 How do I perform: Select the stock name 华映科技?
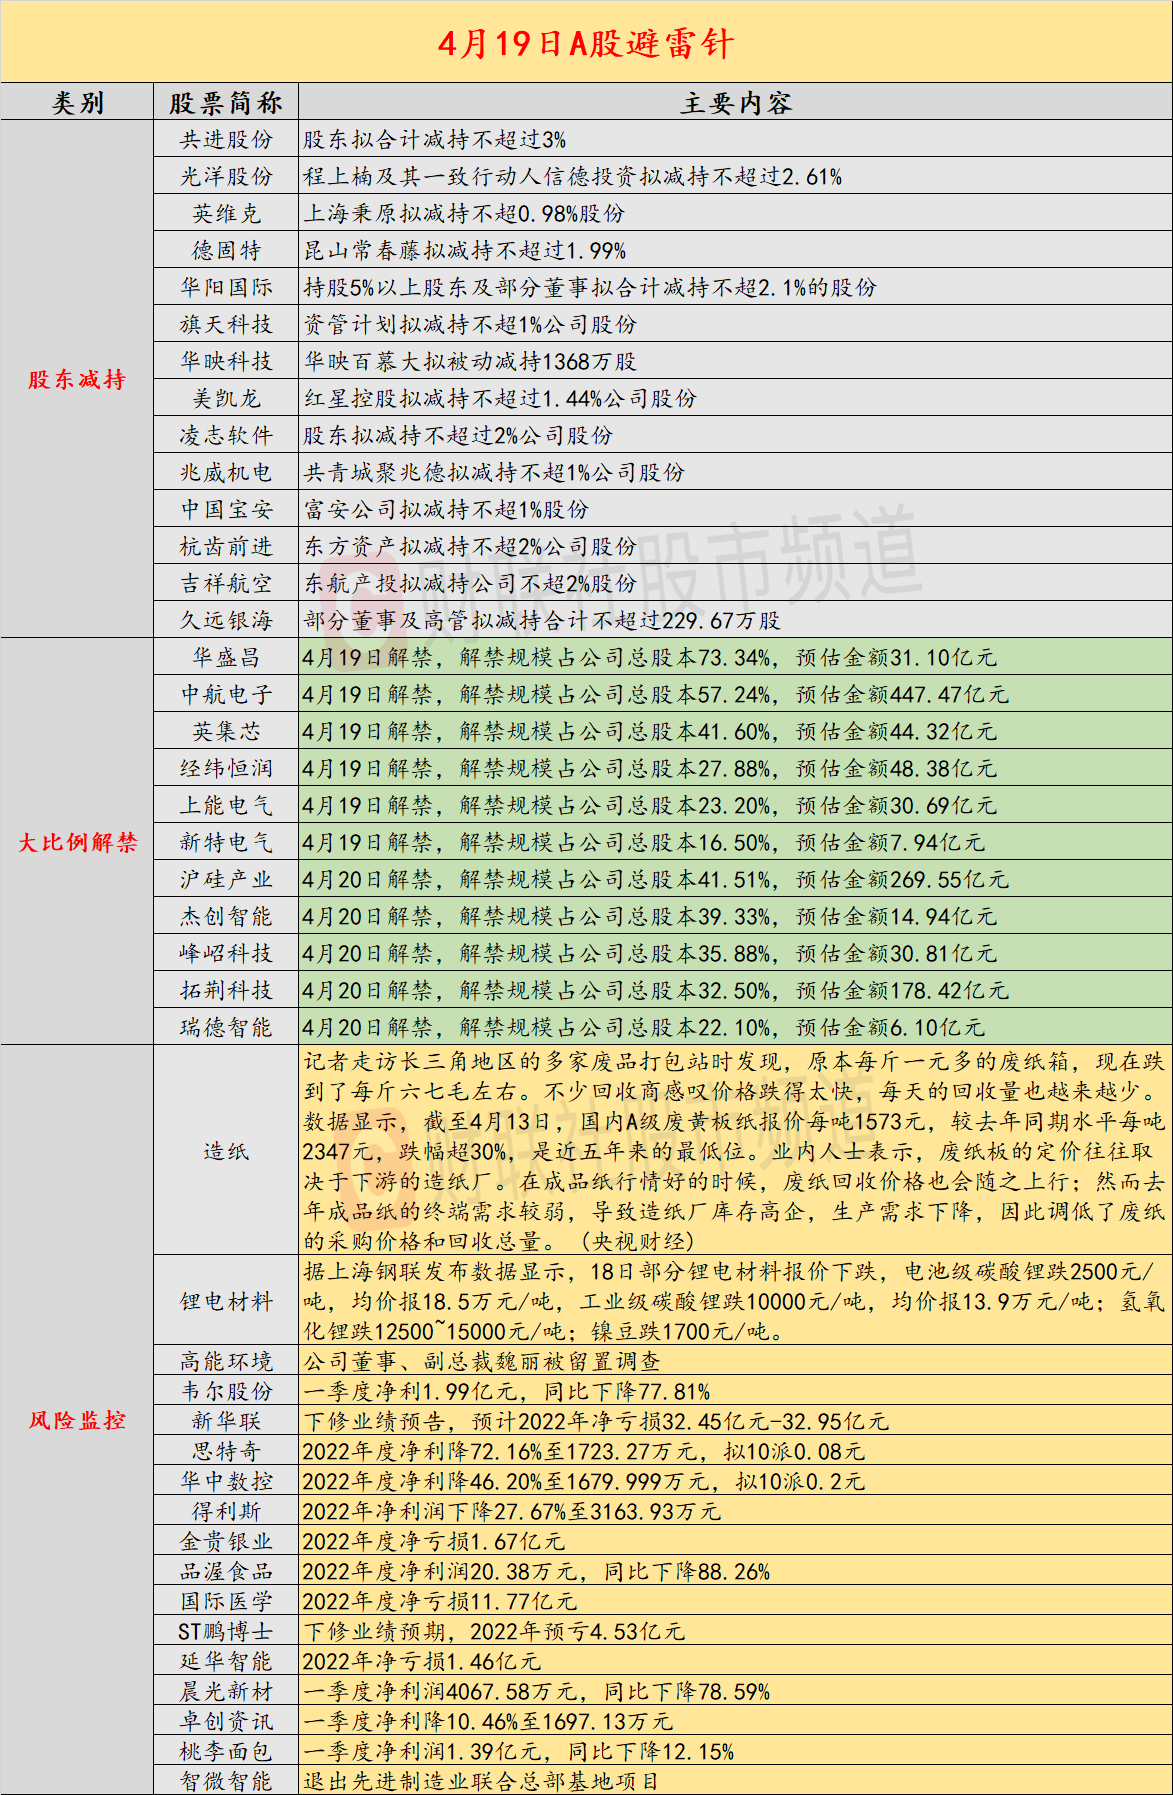[226, 361]
